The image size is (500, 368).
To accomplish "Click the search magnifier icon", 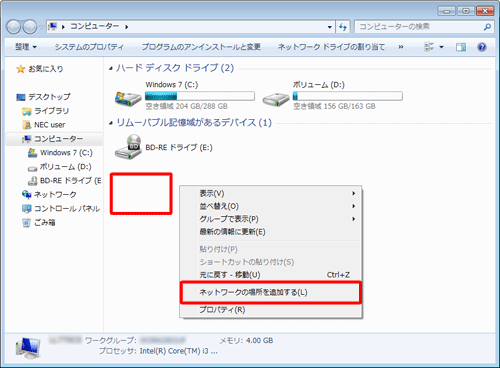I will pos(487,27).
